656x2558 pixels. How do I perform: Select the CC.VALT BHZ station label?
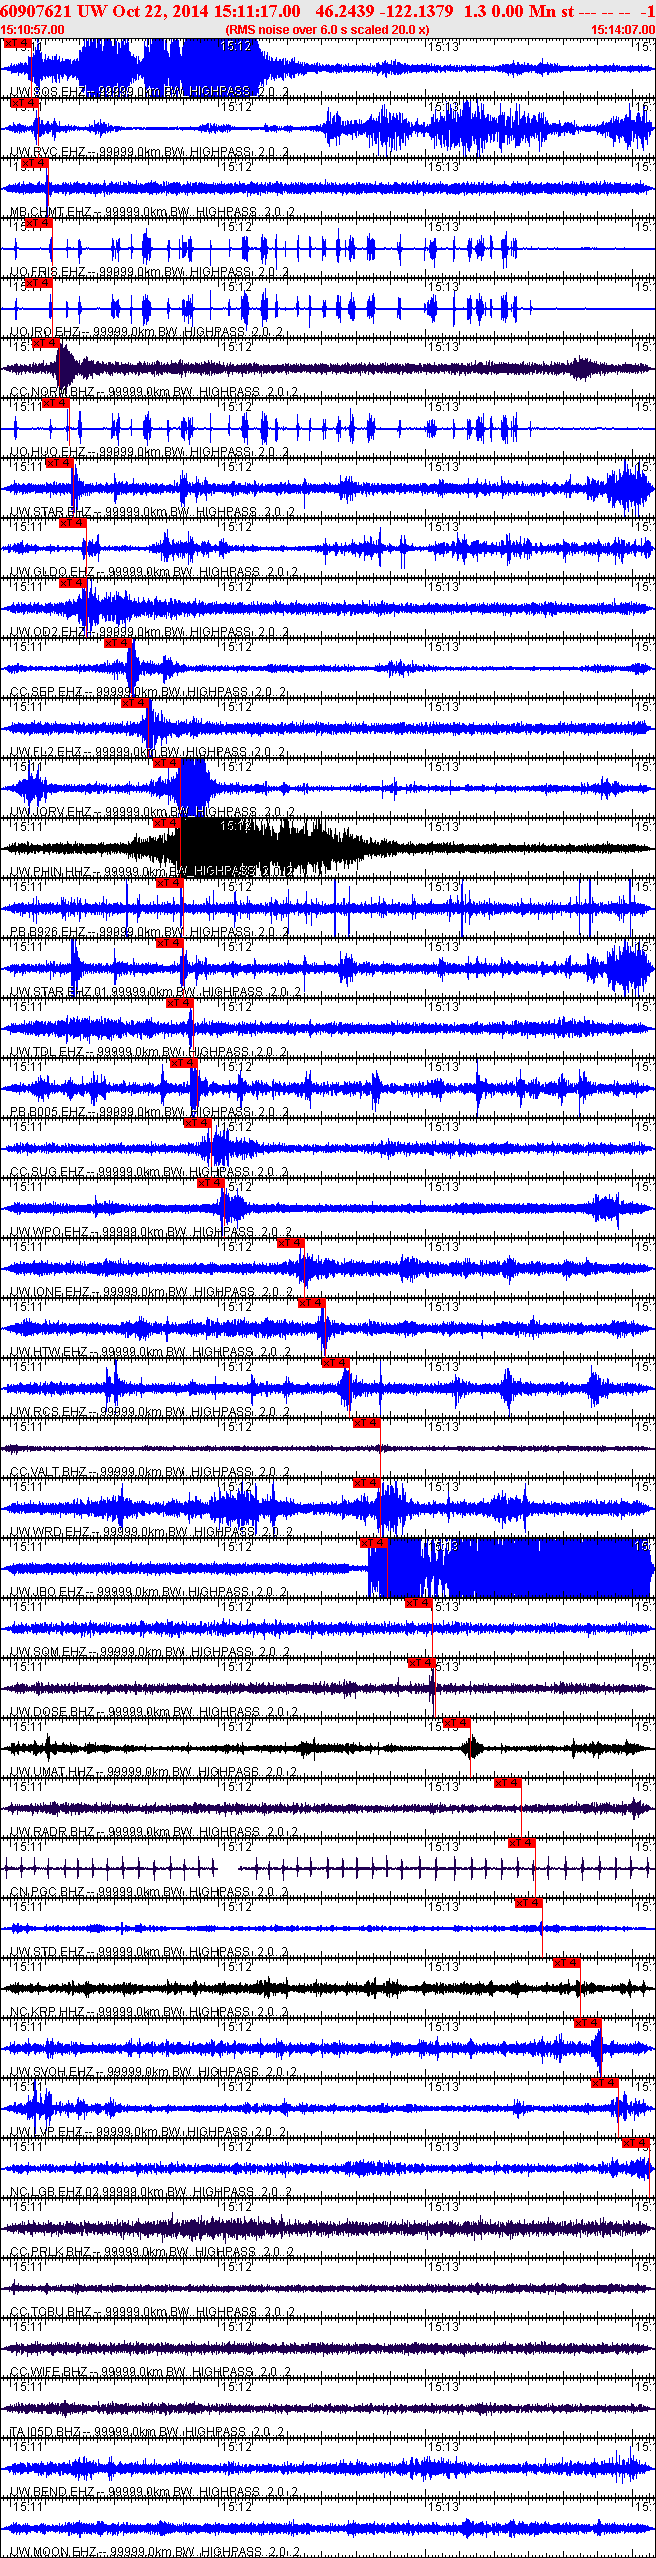(149, 1472)
